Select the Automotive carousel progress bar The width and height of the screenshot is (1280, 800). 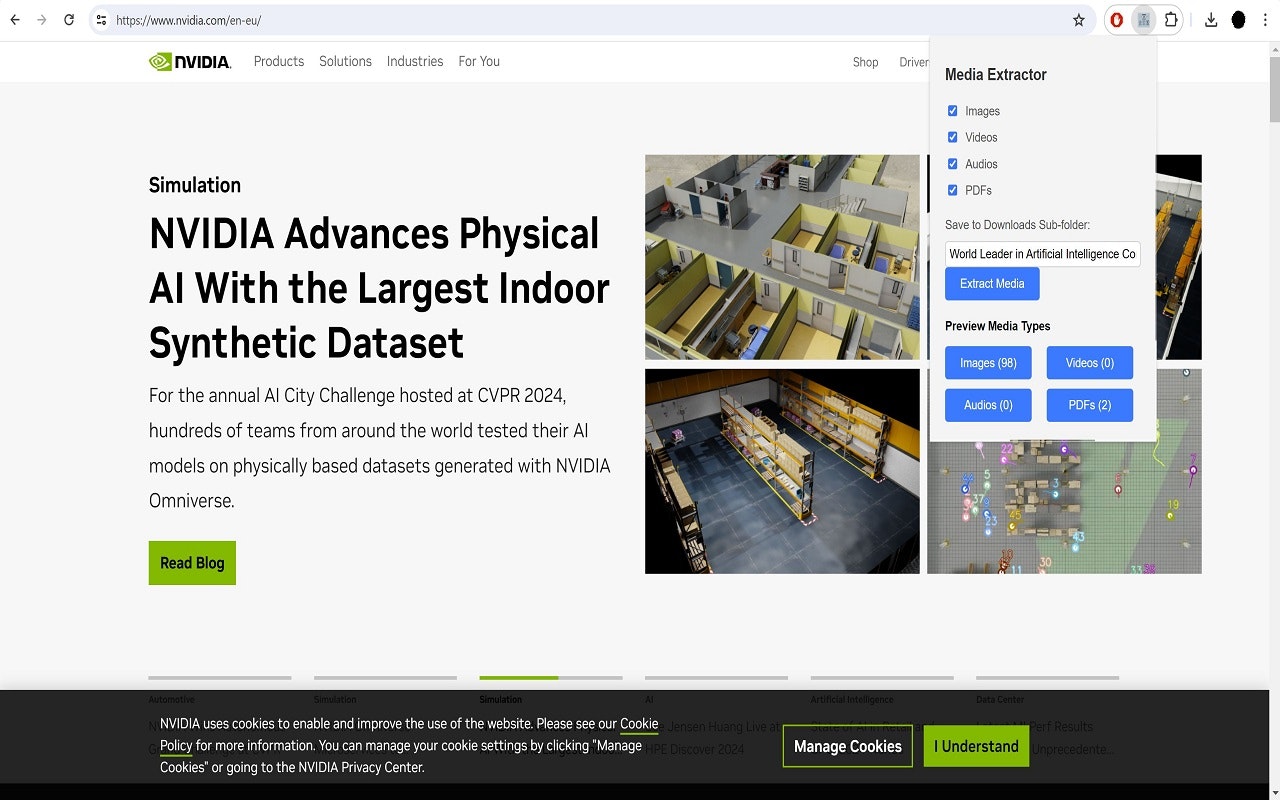220,678
